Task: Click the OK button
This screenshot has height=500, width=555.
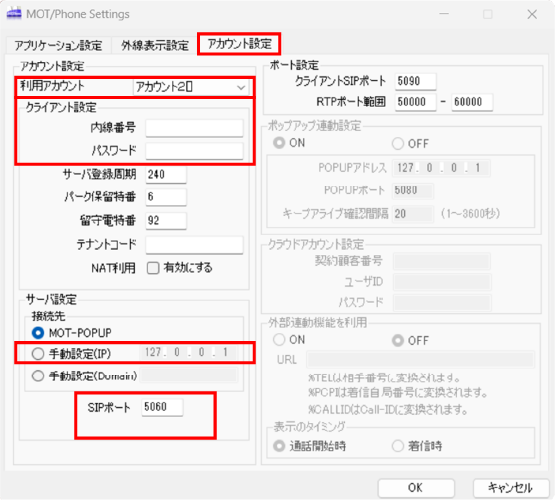Action: point(416,488)
